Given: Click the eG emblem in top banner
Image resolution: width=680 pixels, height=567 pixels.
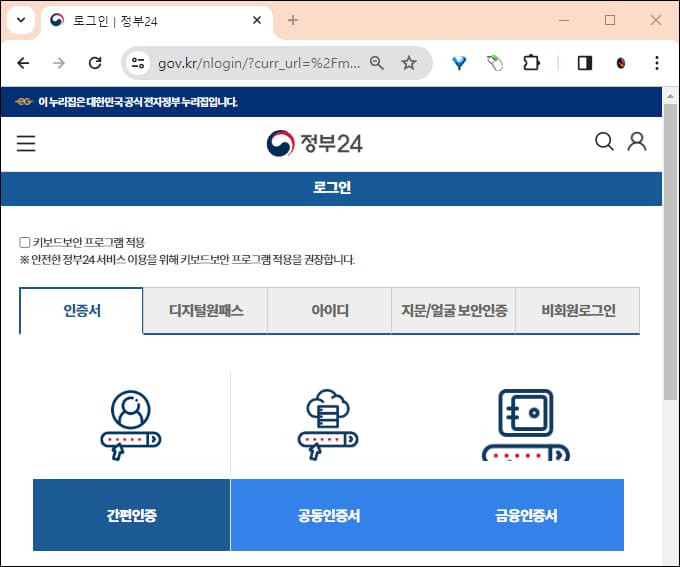Looking at the screenshot, I should 24,102.
